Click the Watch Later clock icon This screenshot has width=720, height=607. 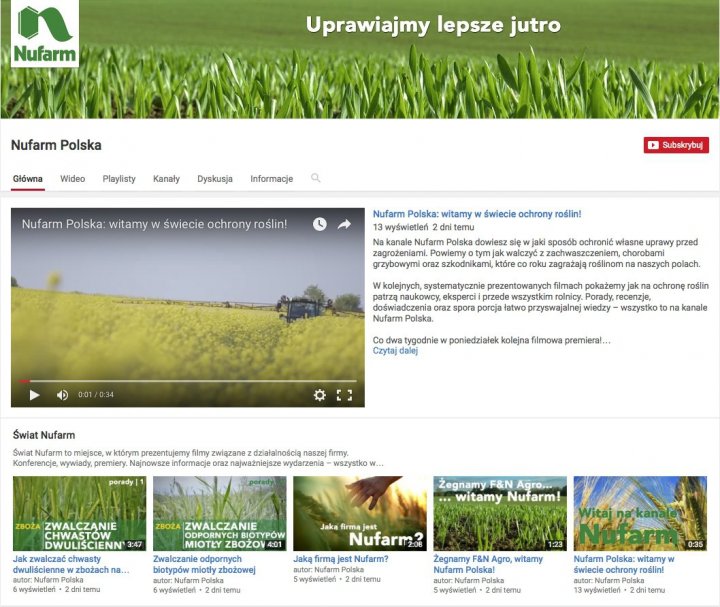pos(320,224)
